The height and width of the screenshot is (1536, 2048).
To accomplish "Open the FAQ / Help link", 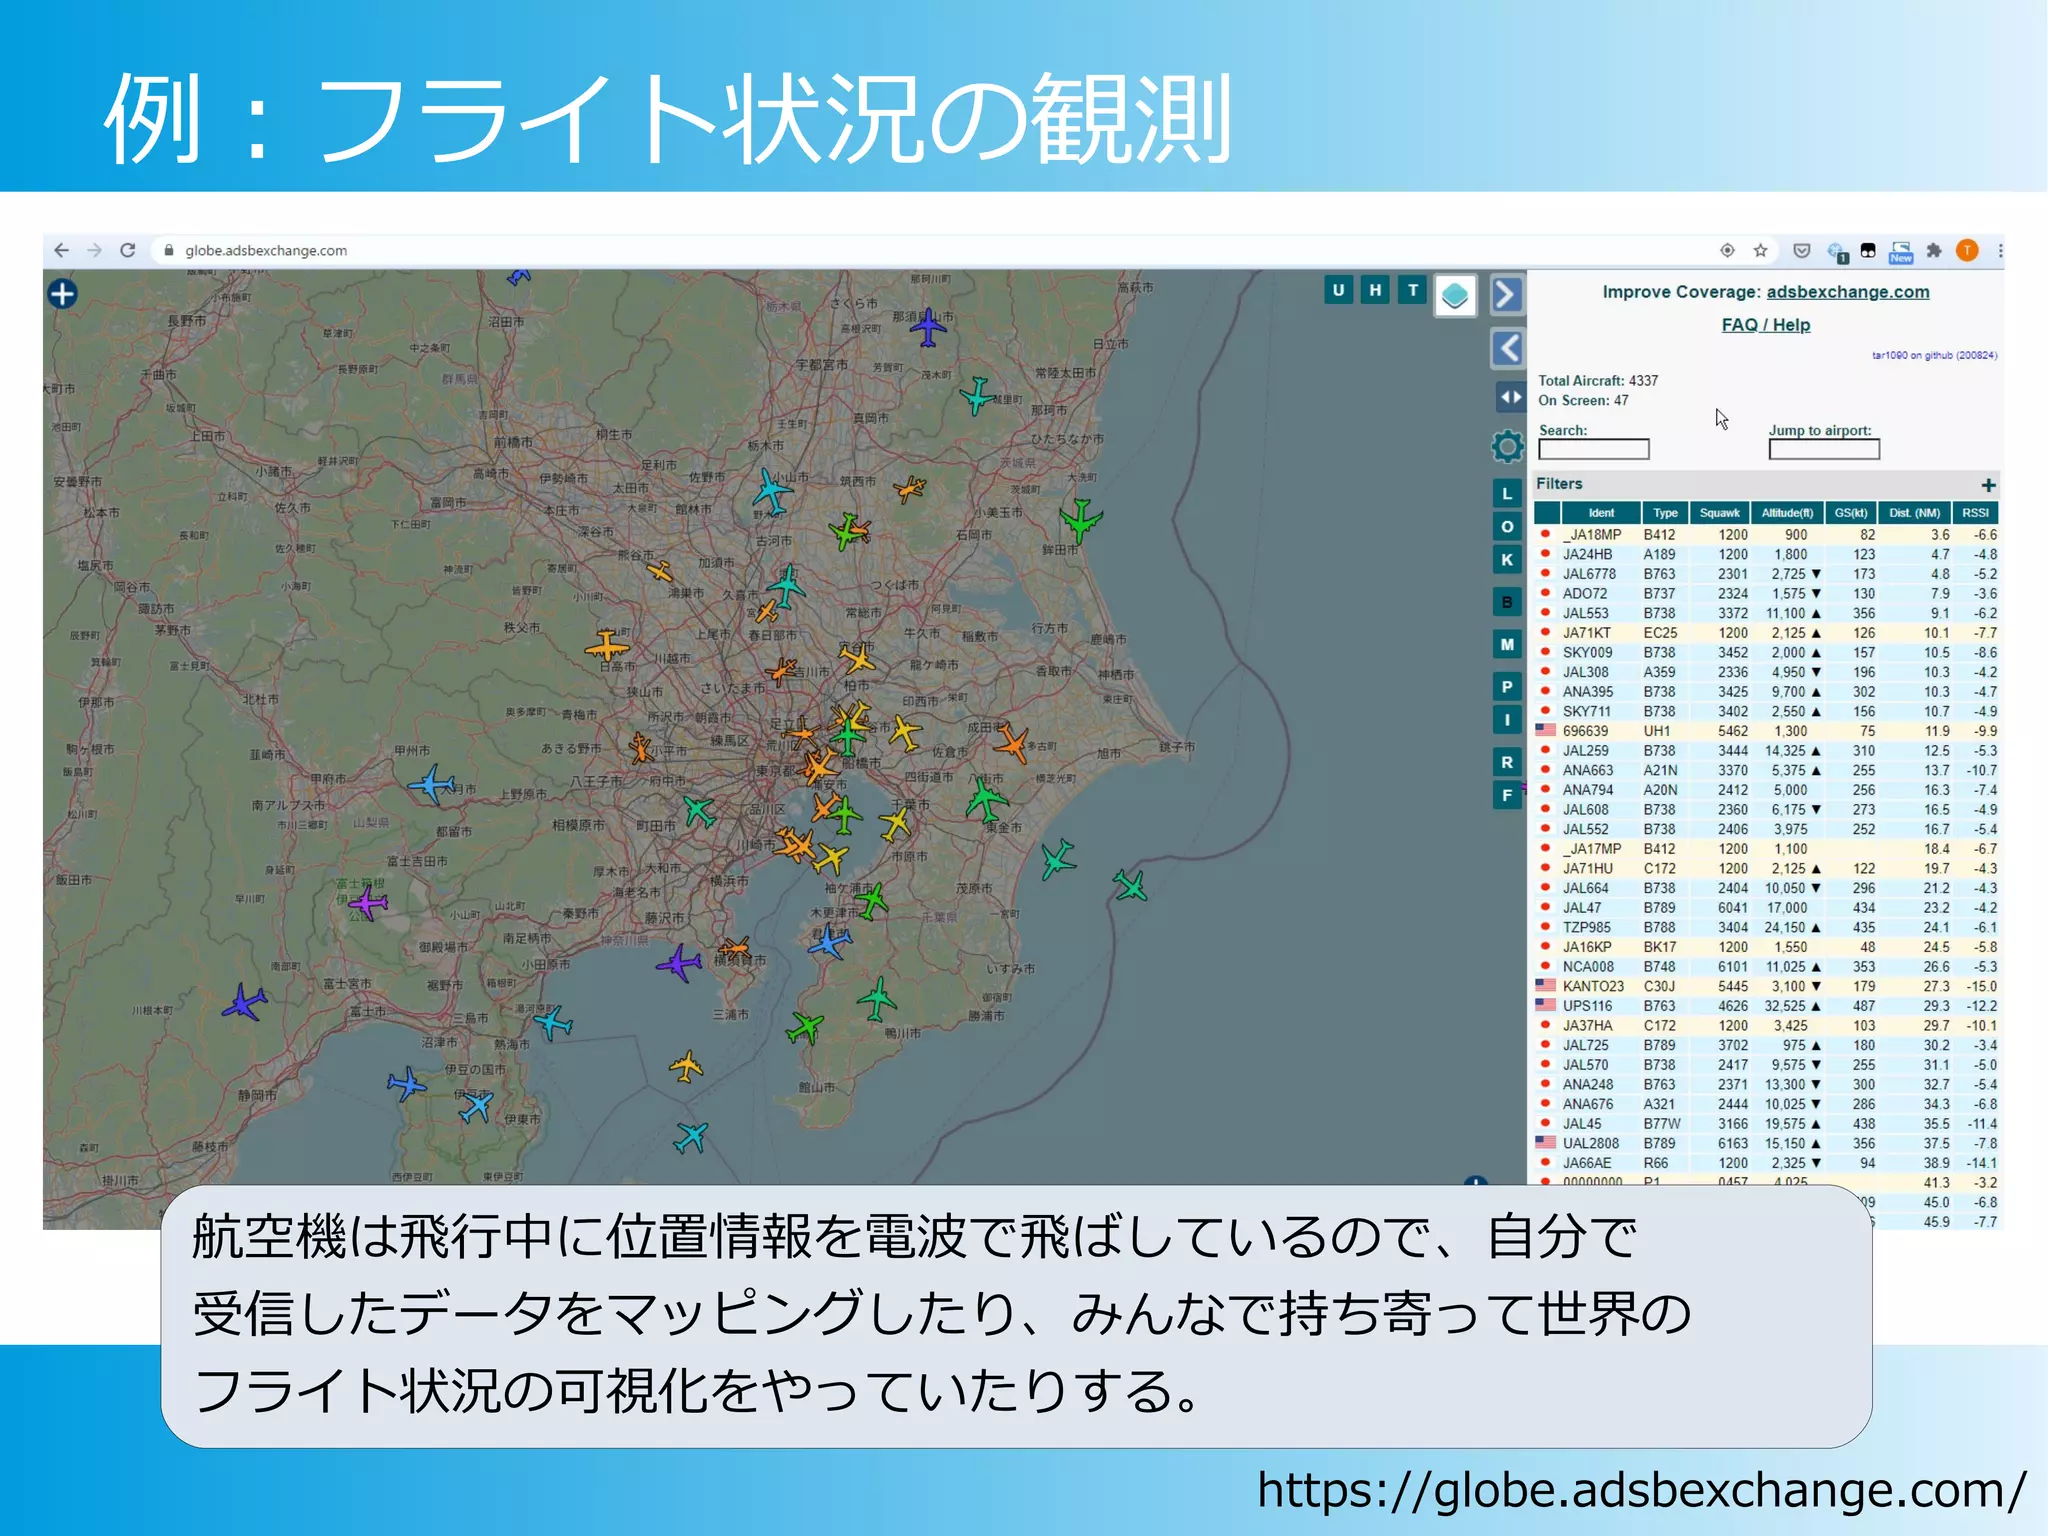I will 1766,325.
